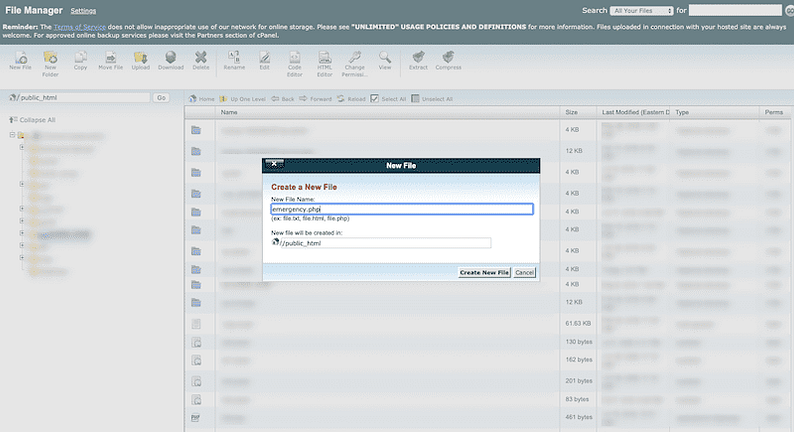Click the Extract icon
Viewport: 794px width, 432px height.
tap(418, 60)
